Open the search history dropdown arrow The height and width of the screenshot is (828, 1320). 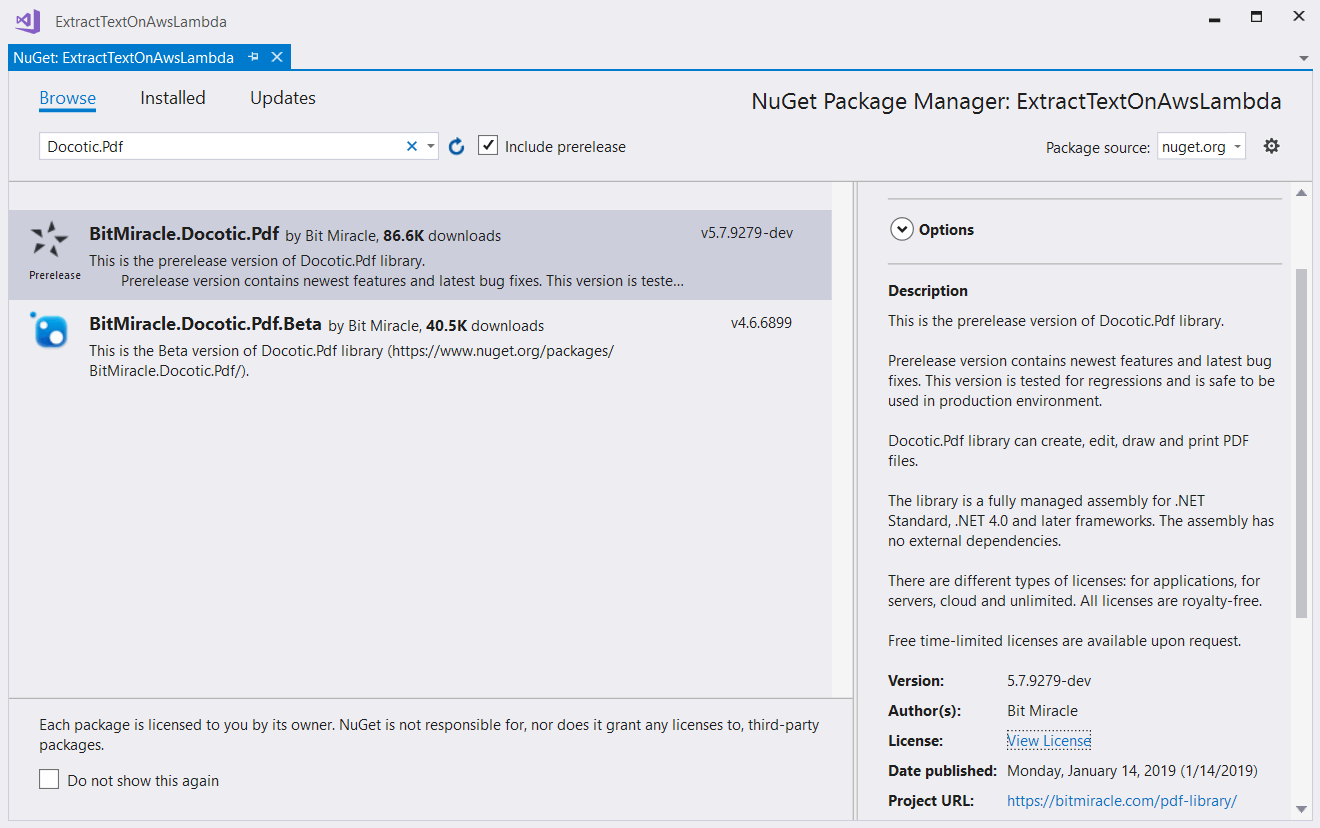[x=431, y=147]
